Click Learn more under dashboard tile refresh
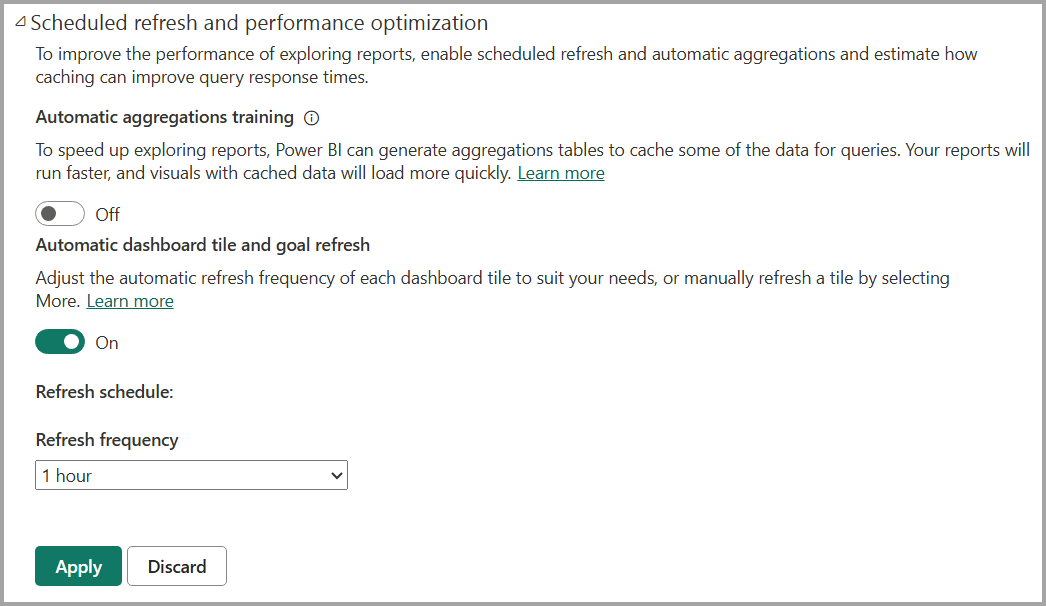Viewport: 1046px width, 606px height. click(129, 300)
